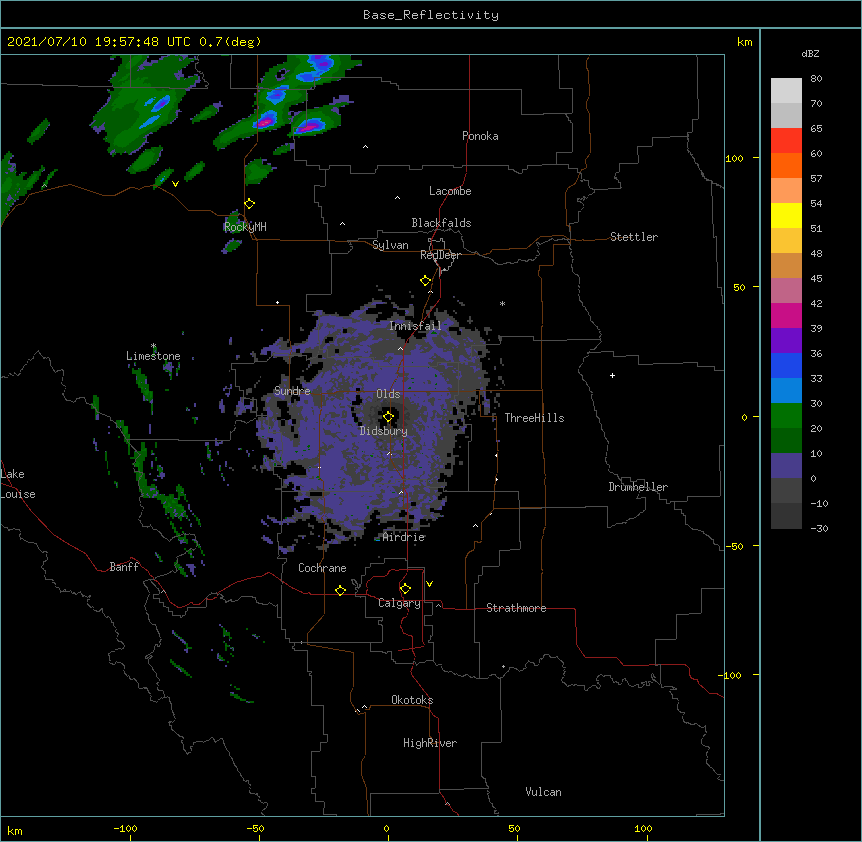
Task: Click the purple 10 dBZ legend swatch
Action: [786, 466]
